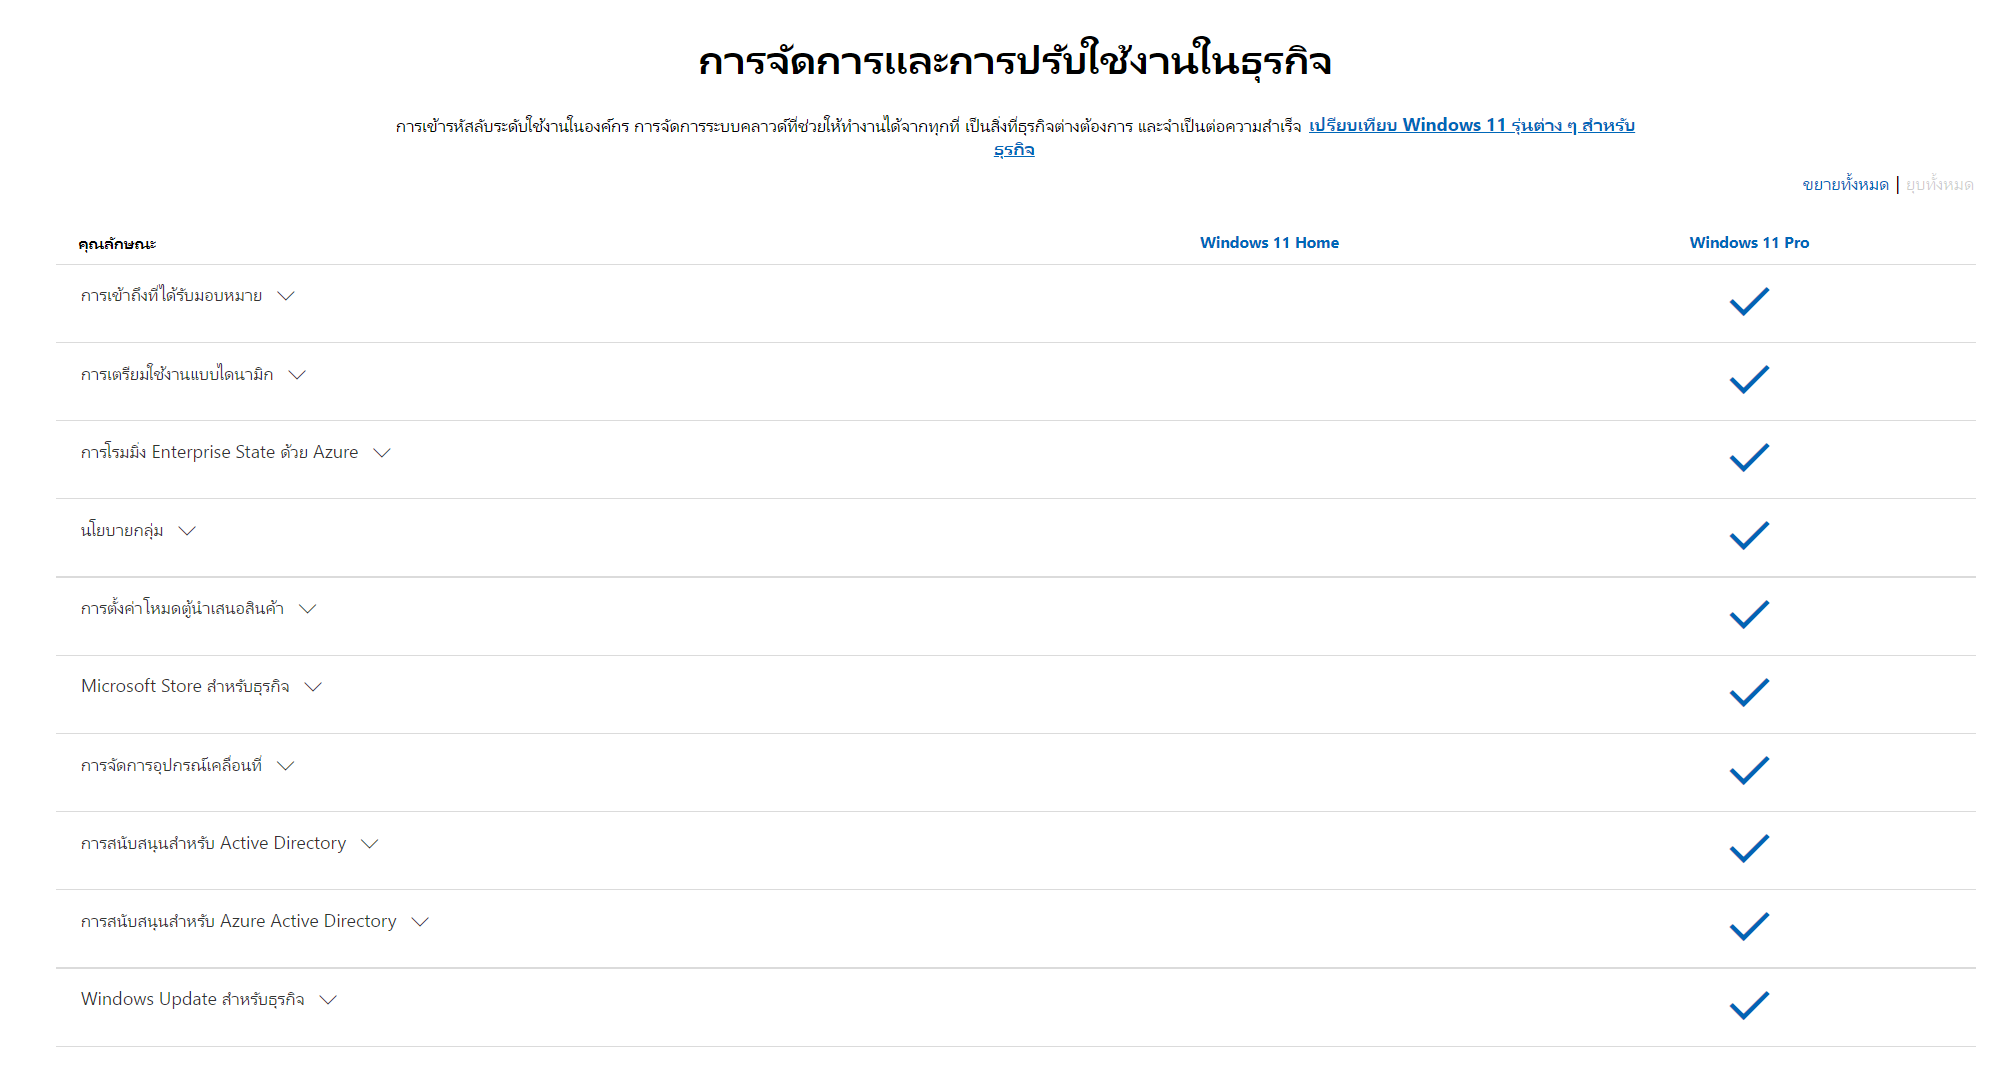Click the Pro checkmark for โหมดตู้นำเสนอสินค้า row
Image resolution: width=1995 pixels, height=1090 pixels.
click(x=1749, y=614)
